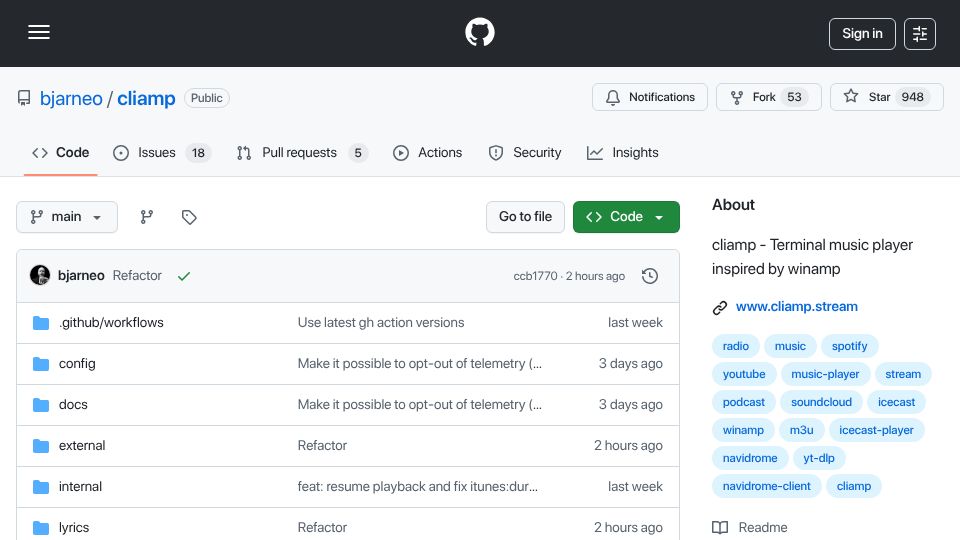Show commit status green checkmark details

coord(184,276)
